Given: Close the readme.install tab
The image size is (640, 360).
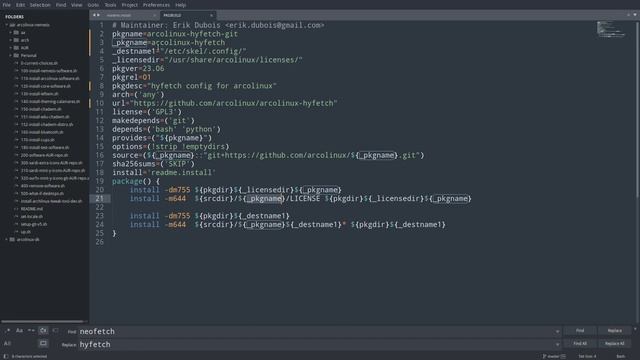Looking at the screenshot, I should (154, 16).
